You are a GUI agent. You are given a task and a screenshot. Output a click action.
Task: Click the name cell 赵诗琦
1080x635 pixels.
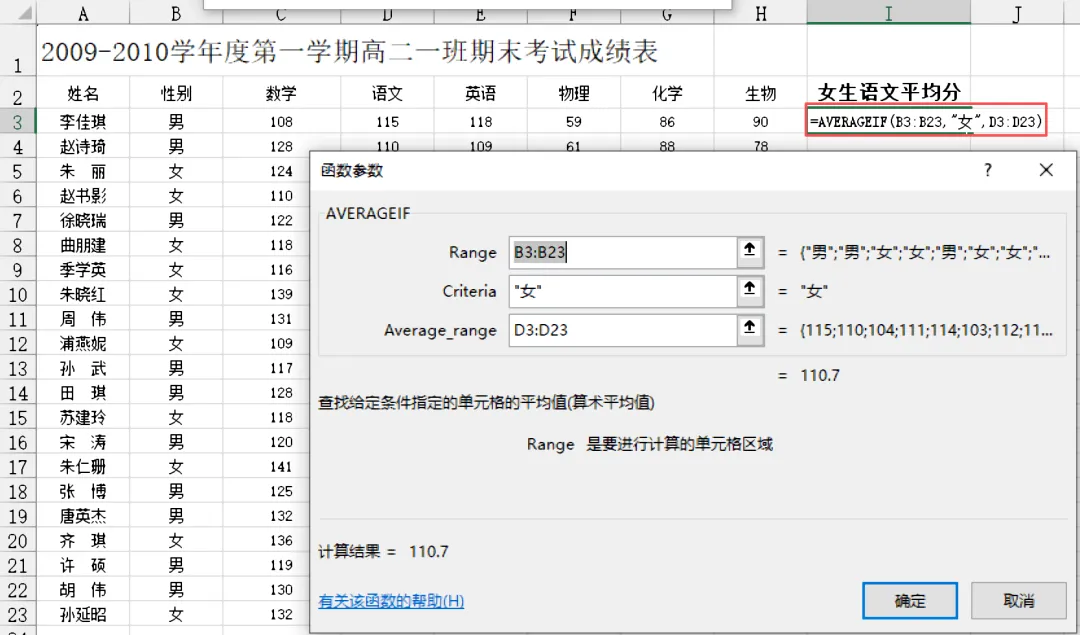click(x=83, y=147)
